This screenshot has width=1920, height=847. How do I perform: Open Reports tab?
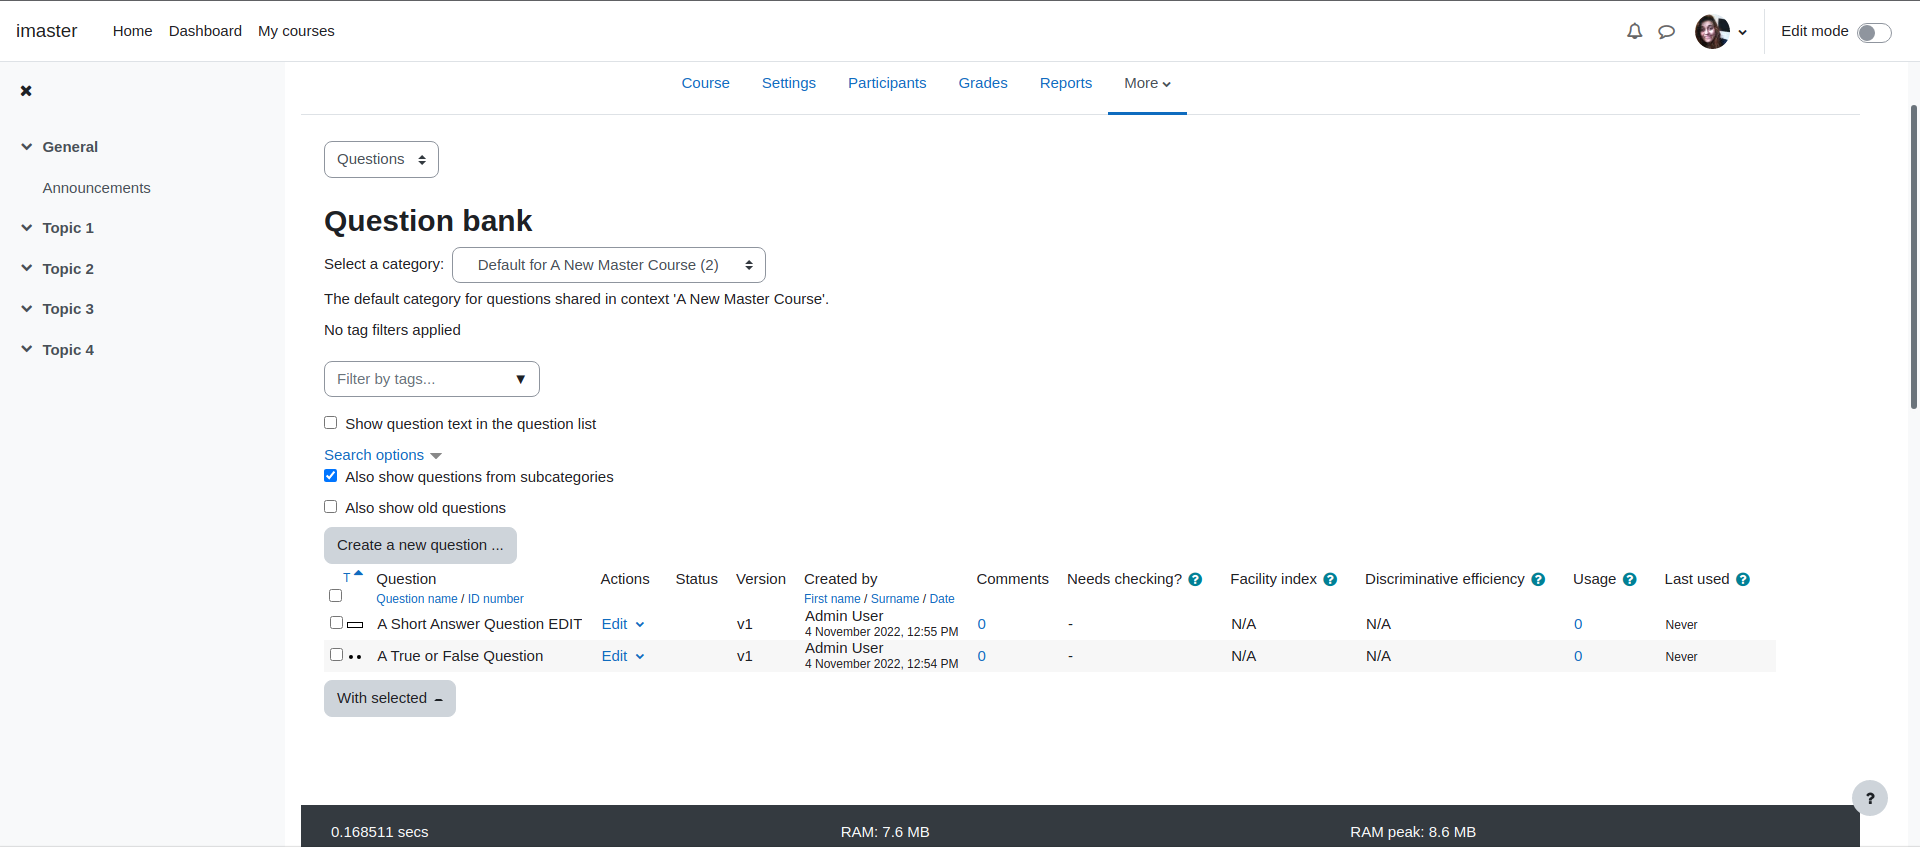click(1066, 83)
